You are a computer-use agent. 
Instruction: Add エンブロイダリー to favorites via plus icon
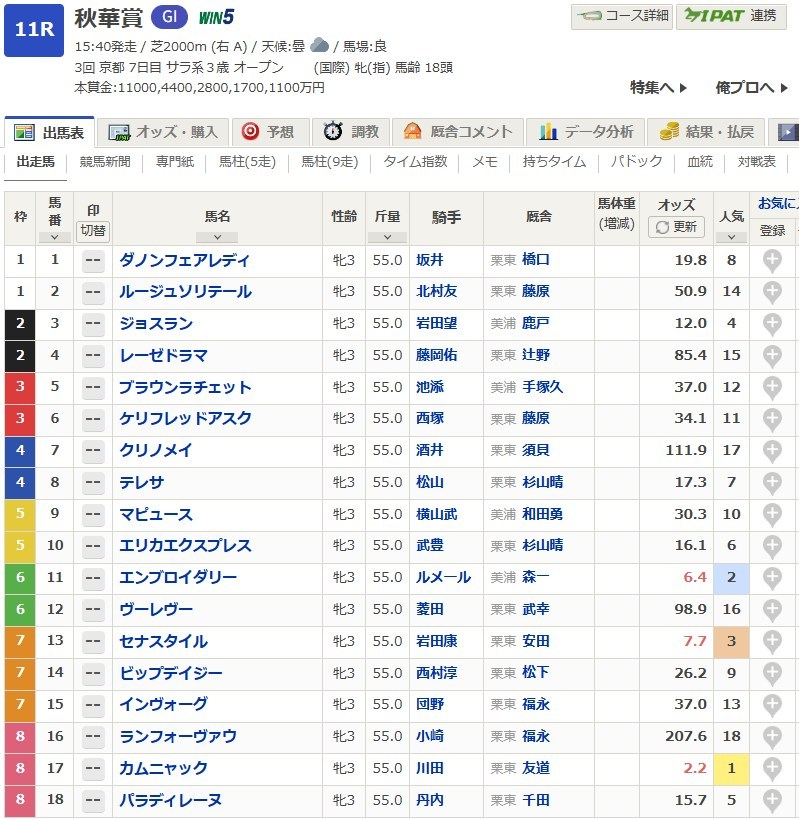pyautogui.click(x=772, y=577)
